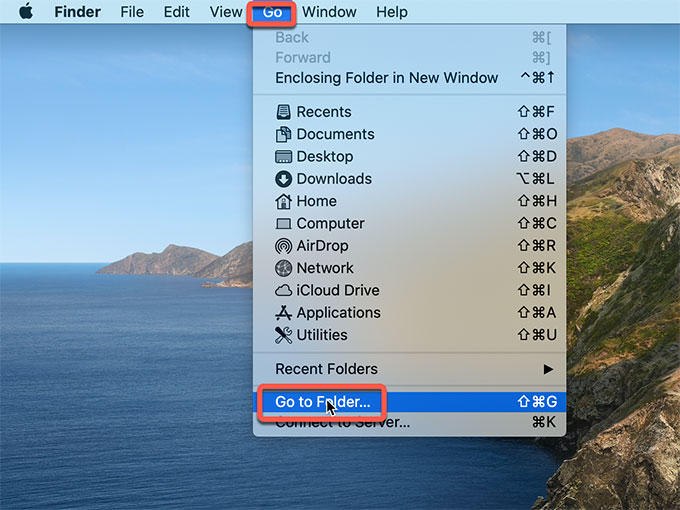Open the File menu

[132, 12]
